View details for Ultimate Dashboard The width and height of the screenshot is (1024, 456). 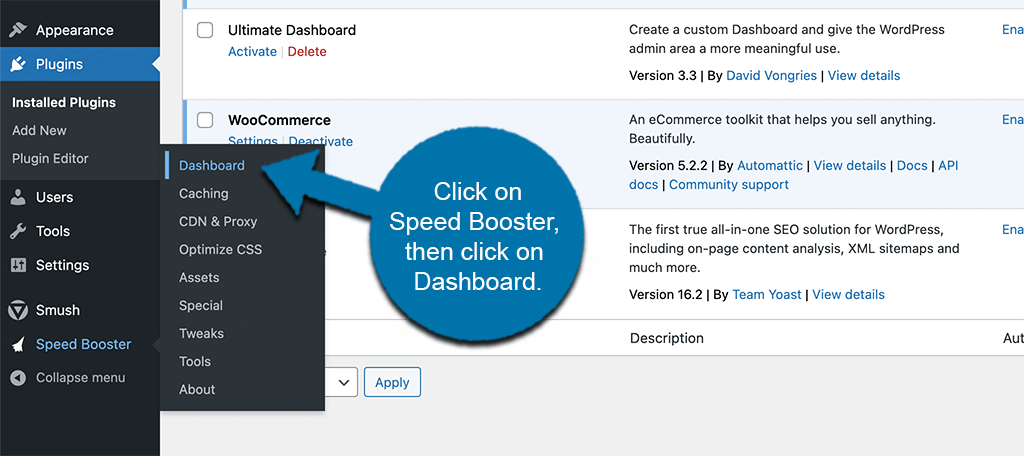point(864,76)
